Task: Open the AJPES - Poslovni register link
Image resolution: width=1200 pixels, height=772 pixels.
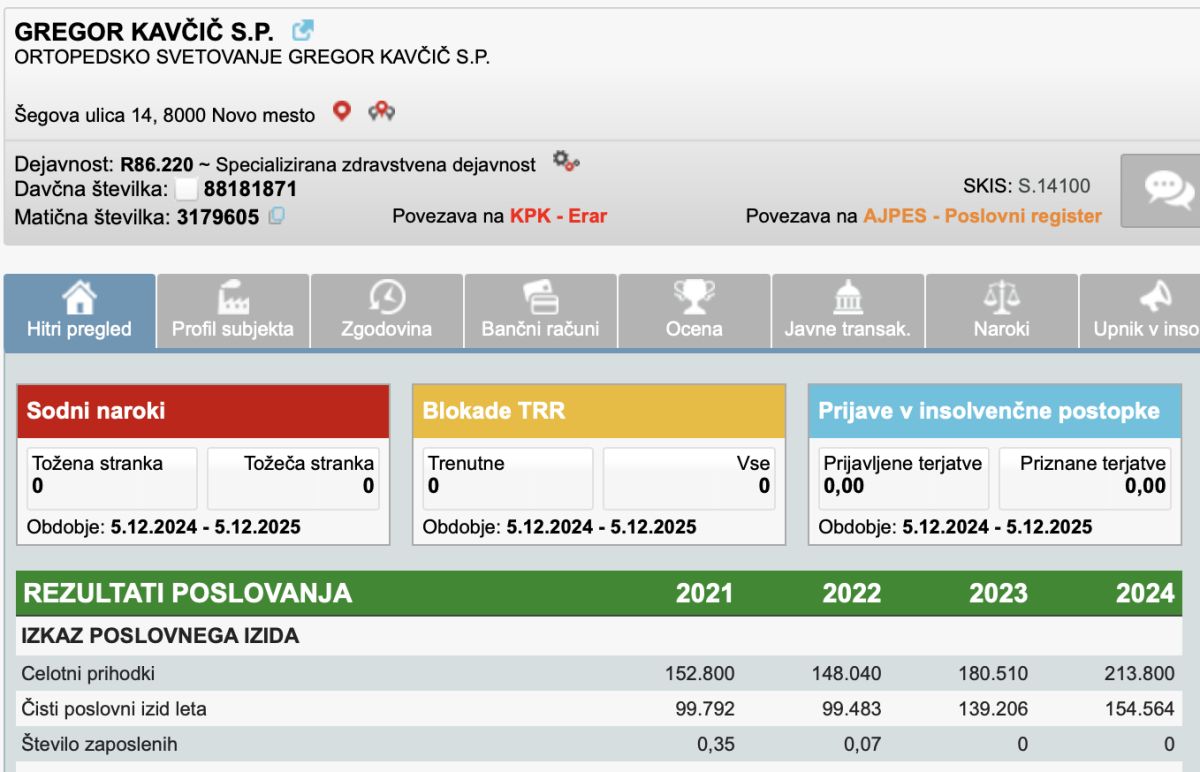Action: (982, 216)
